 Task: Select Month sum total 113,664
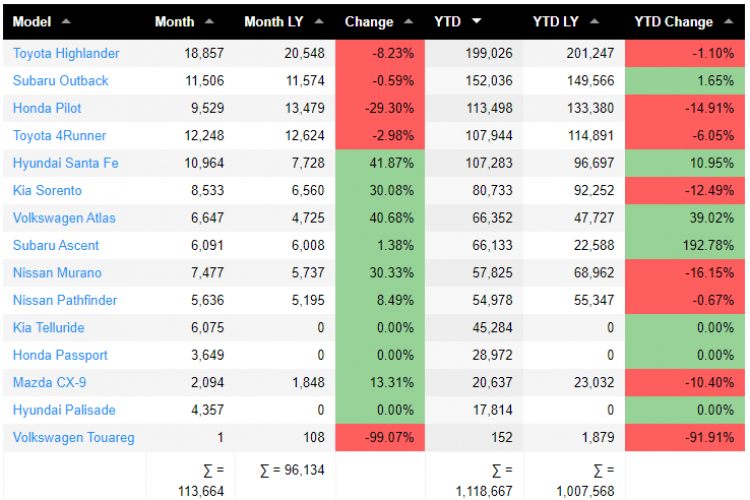[201, 481]
